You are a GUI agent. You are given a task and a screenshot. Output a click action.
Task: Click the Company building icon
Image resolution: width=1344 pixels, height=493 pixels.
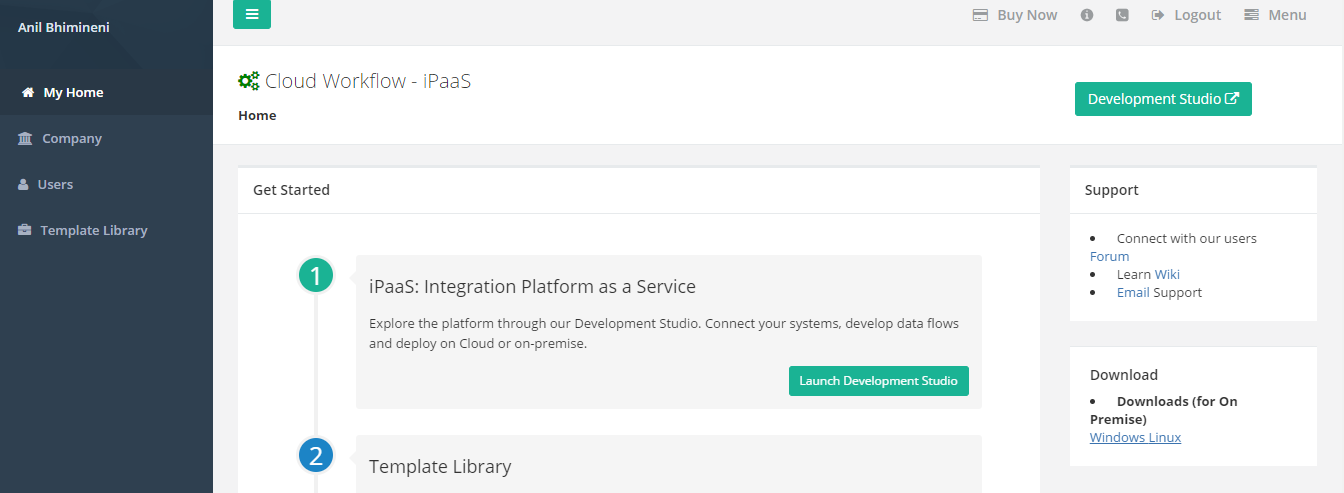point(25,139)
